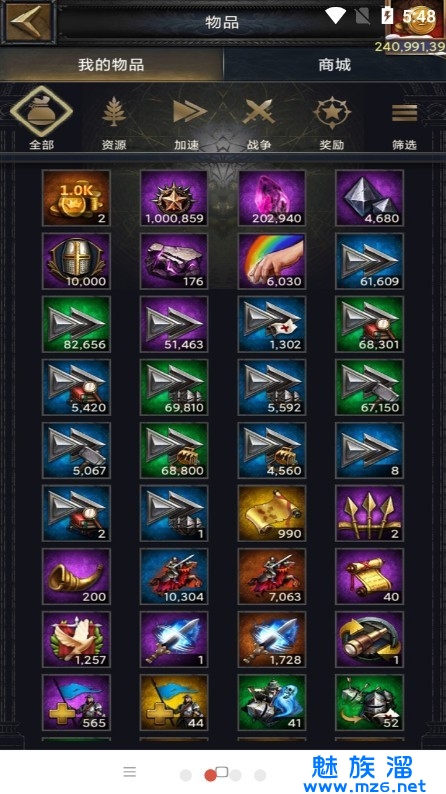Tap the treasure map scroll showing 990
The width and height of the screenshot is (446, 794).
(x=272, y=513)
